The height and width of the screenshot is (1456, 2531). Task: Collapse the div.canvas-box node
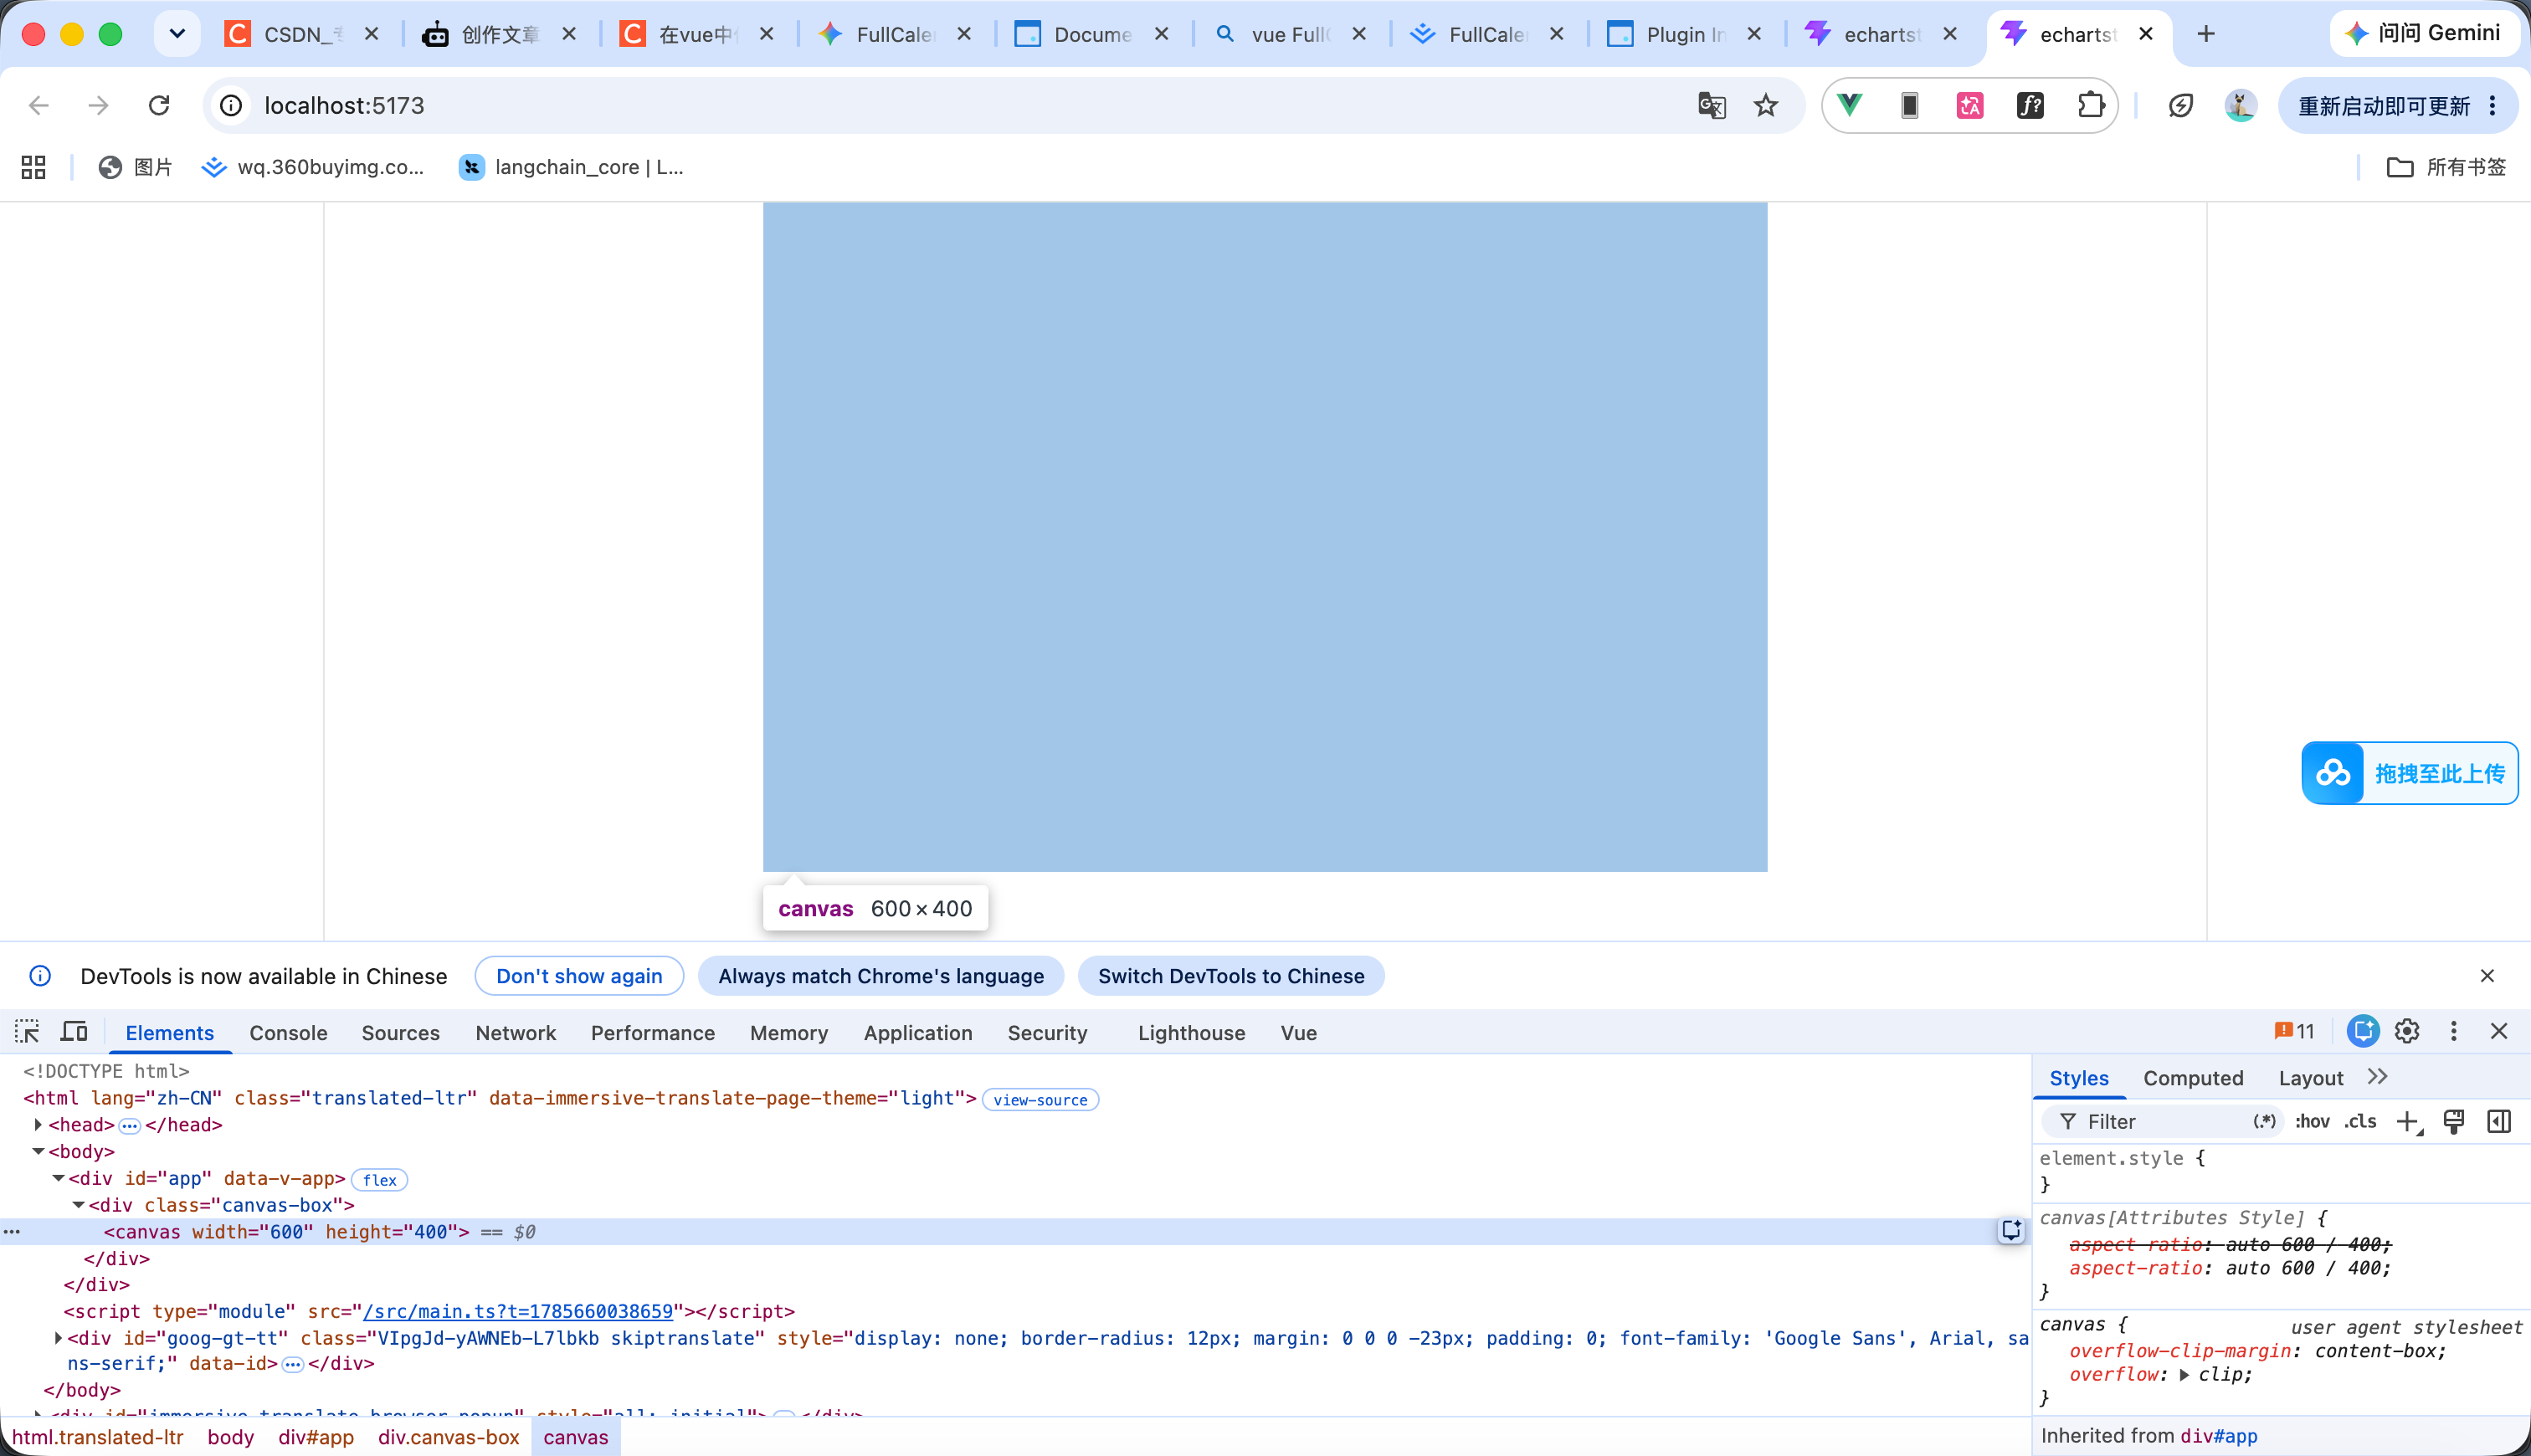[78, 1206]
